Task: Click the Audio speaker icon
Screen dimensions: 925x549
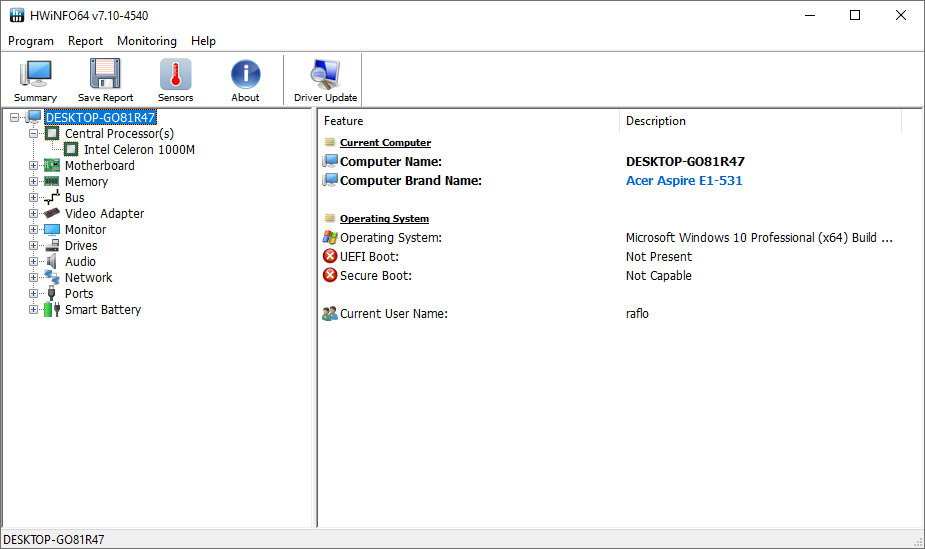Action: point(52,261)
